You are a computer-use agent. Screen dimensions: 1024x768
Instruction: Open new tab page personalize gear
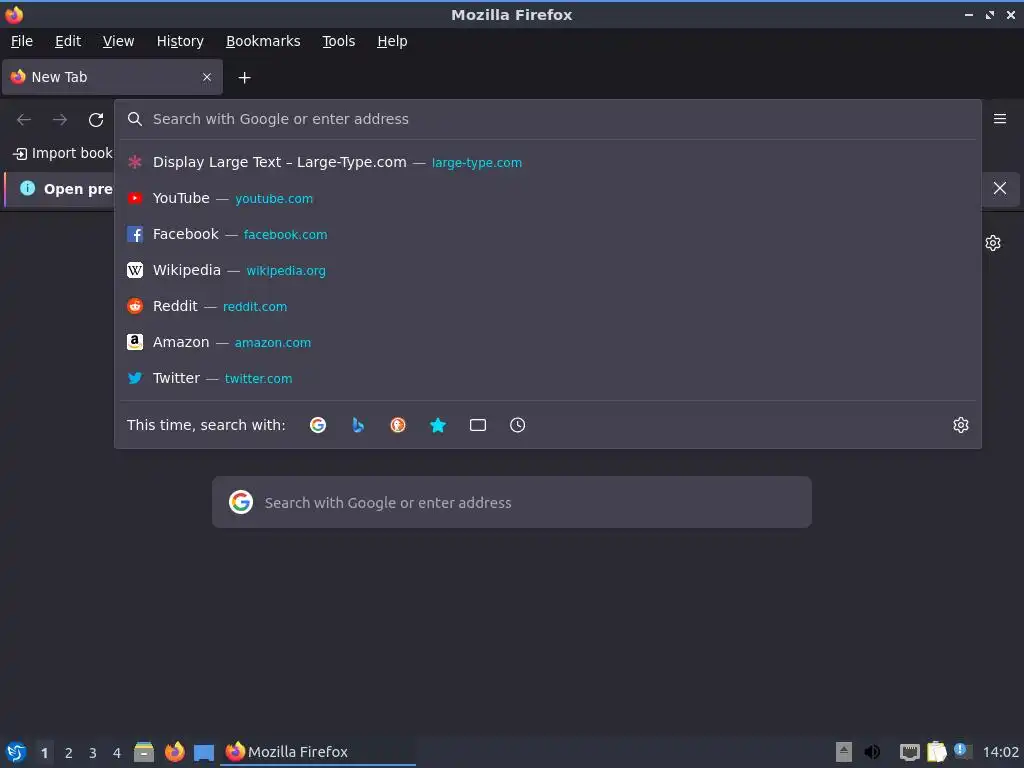993,243
